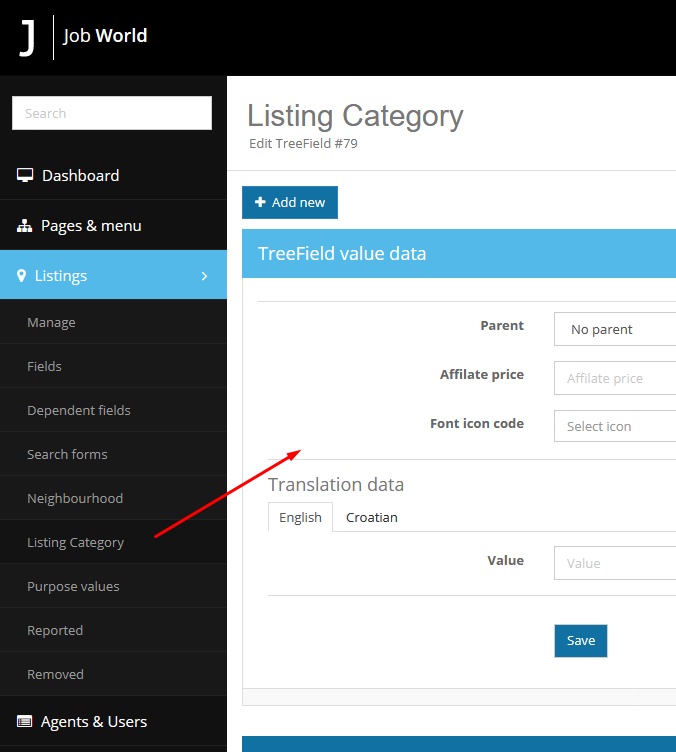Open the Search forms submenu item
Viewport: 676px width, 752px height.
pyautogui.click(x=67, y=455)
